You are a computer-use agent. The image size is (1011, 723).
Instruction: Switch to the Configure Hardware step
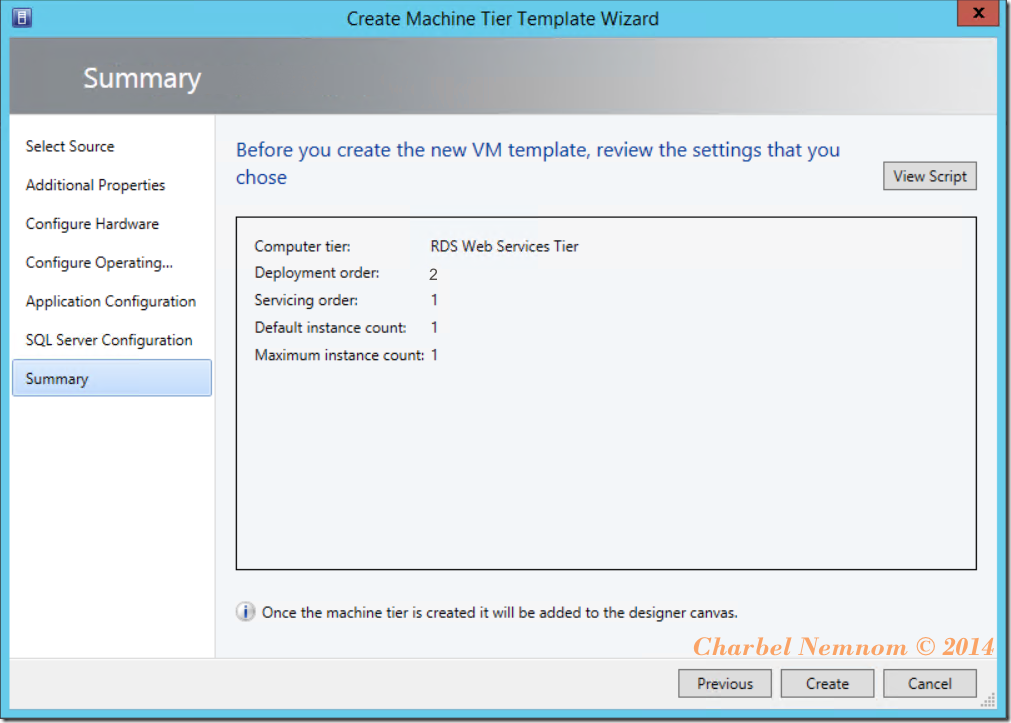(x=92, y=224)
